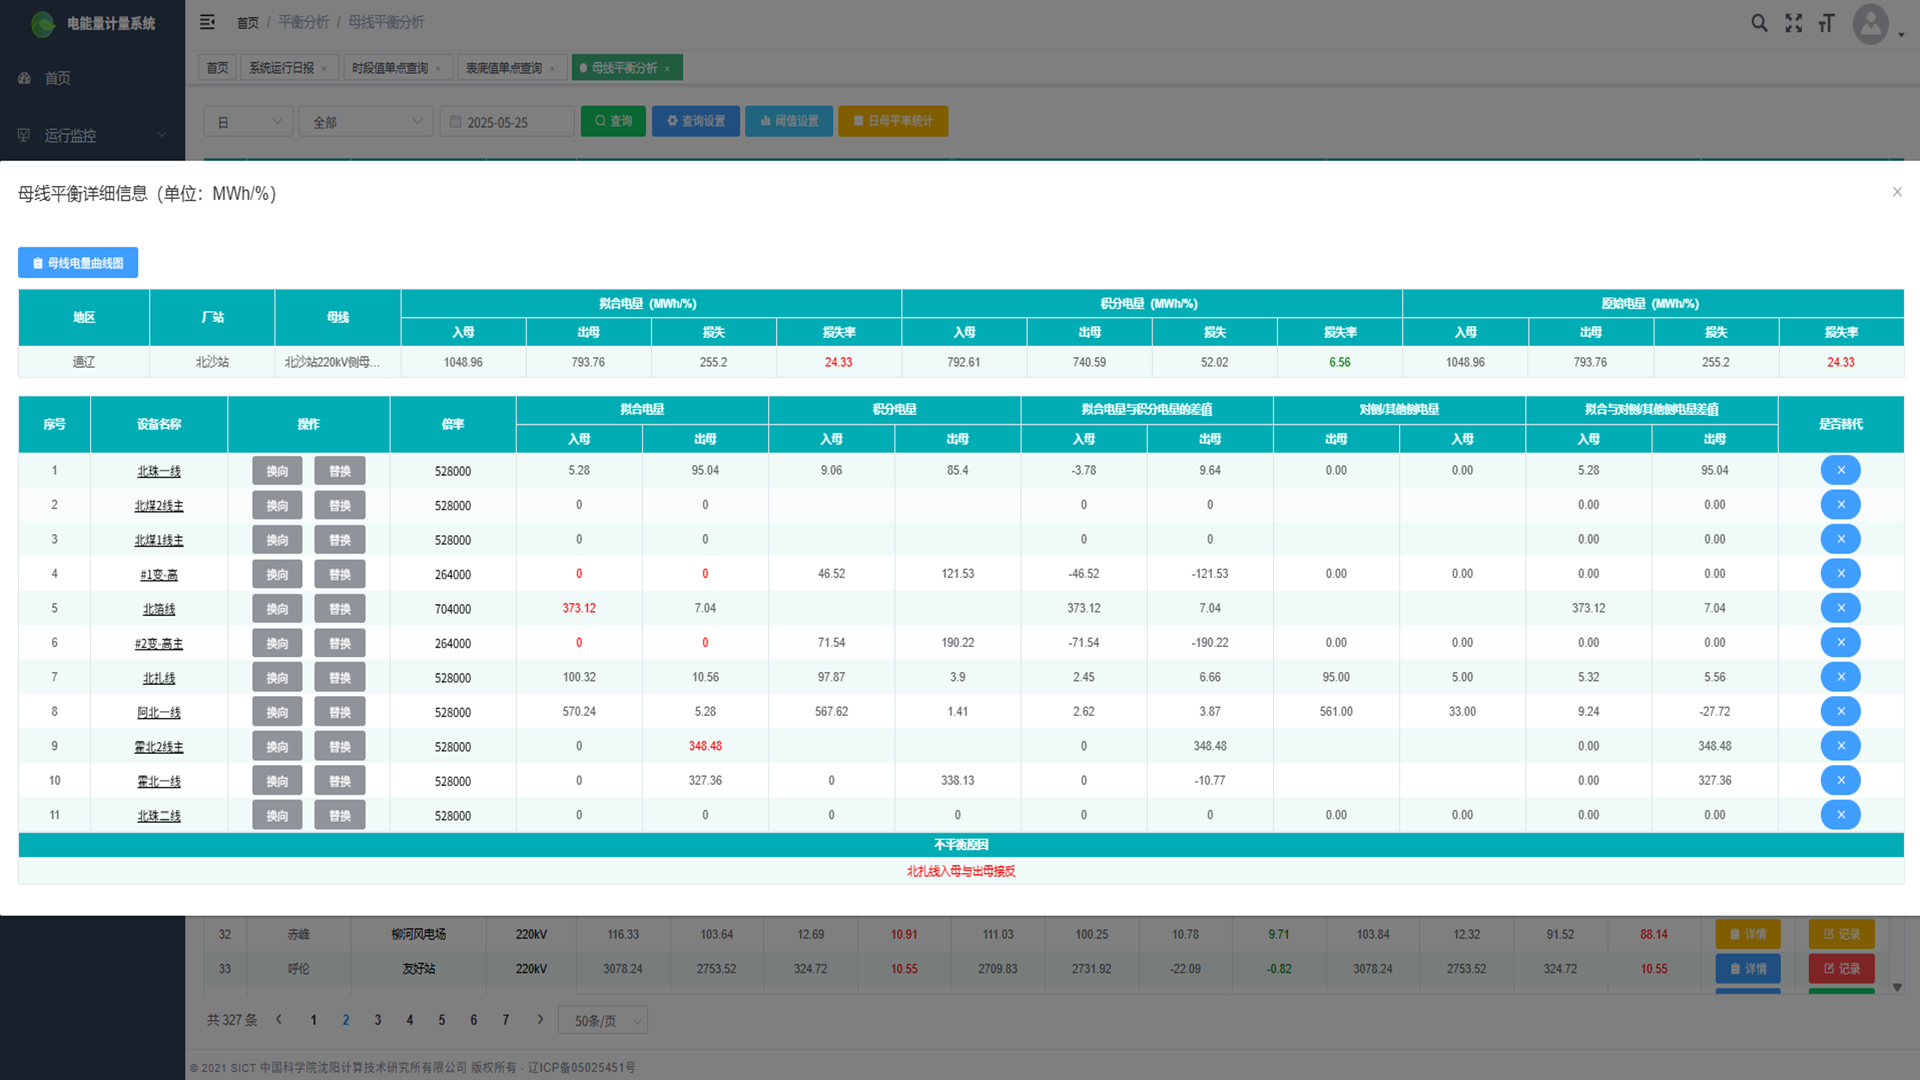Click the 首页 dashboard icon in the sidebar

[x=25, y=78]
